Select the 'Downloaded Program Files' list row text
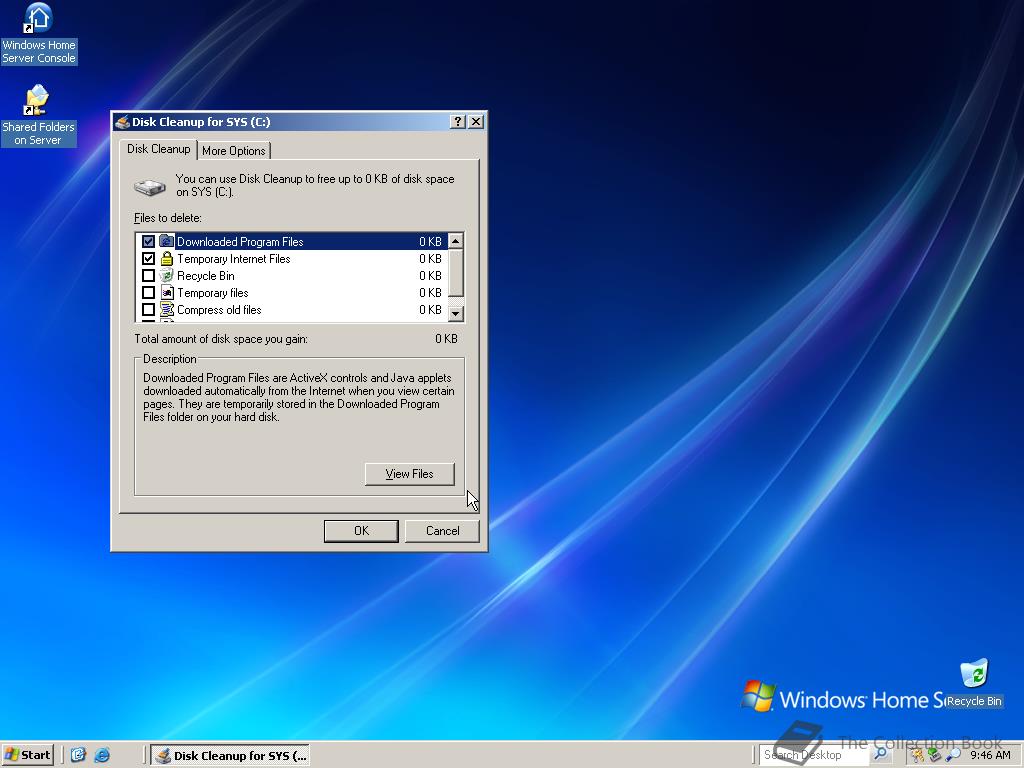 240,242
